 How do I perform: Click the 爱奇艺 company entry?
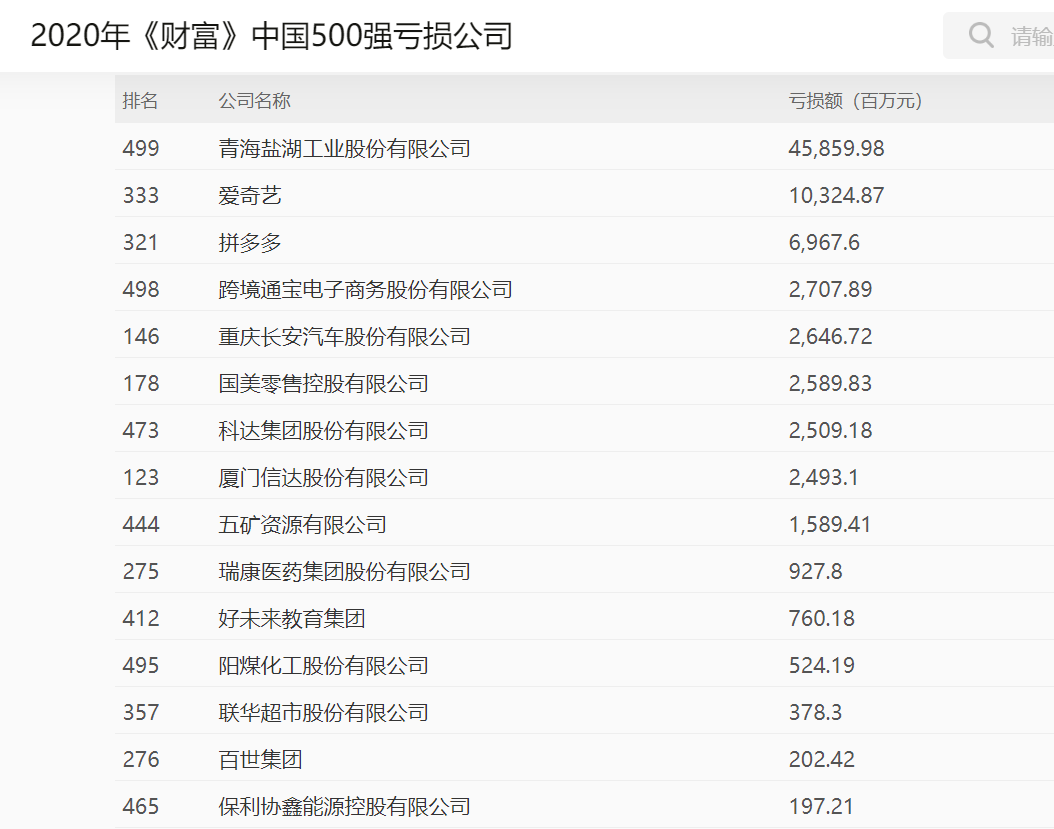point(249,195)
